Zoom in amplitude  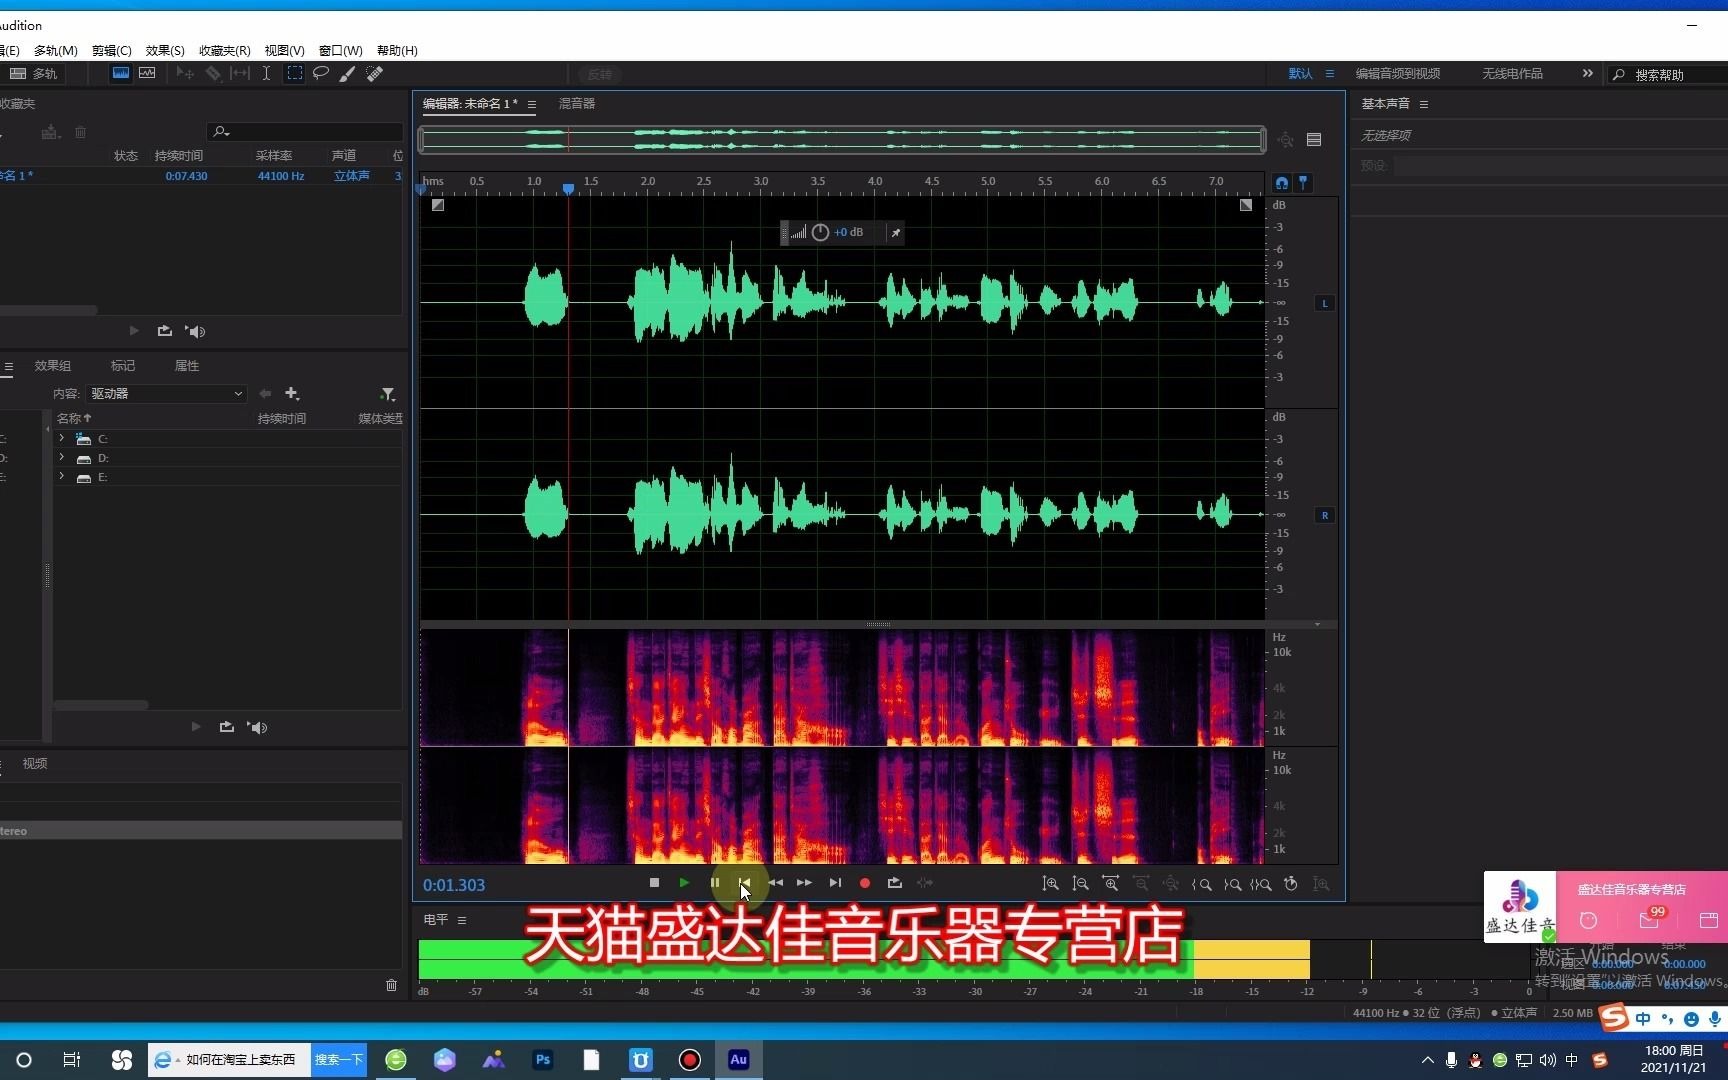(x=1051, y=884)
